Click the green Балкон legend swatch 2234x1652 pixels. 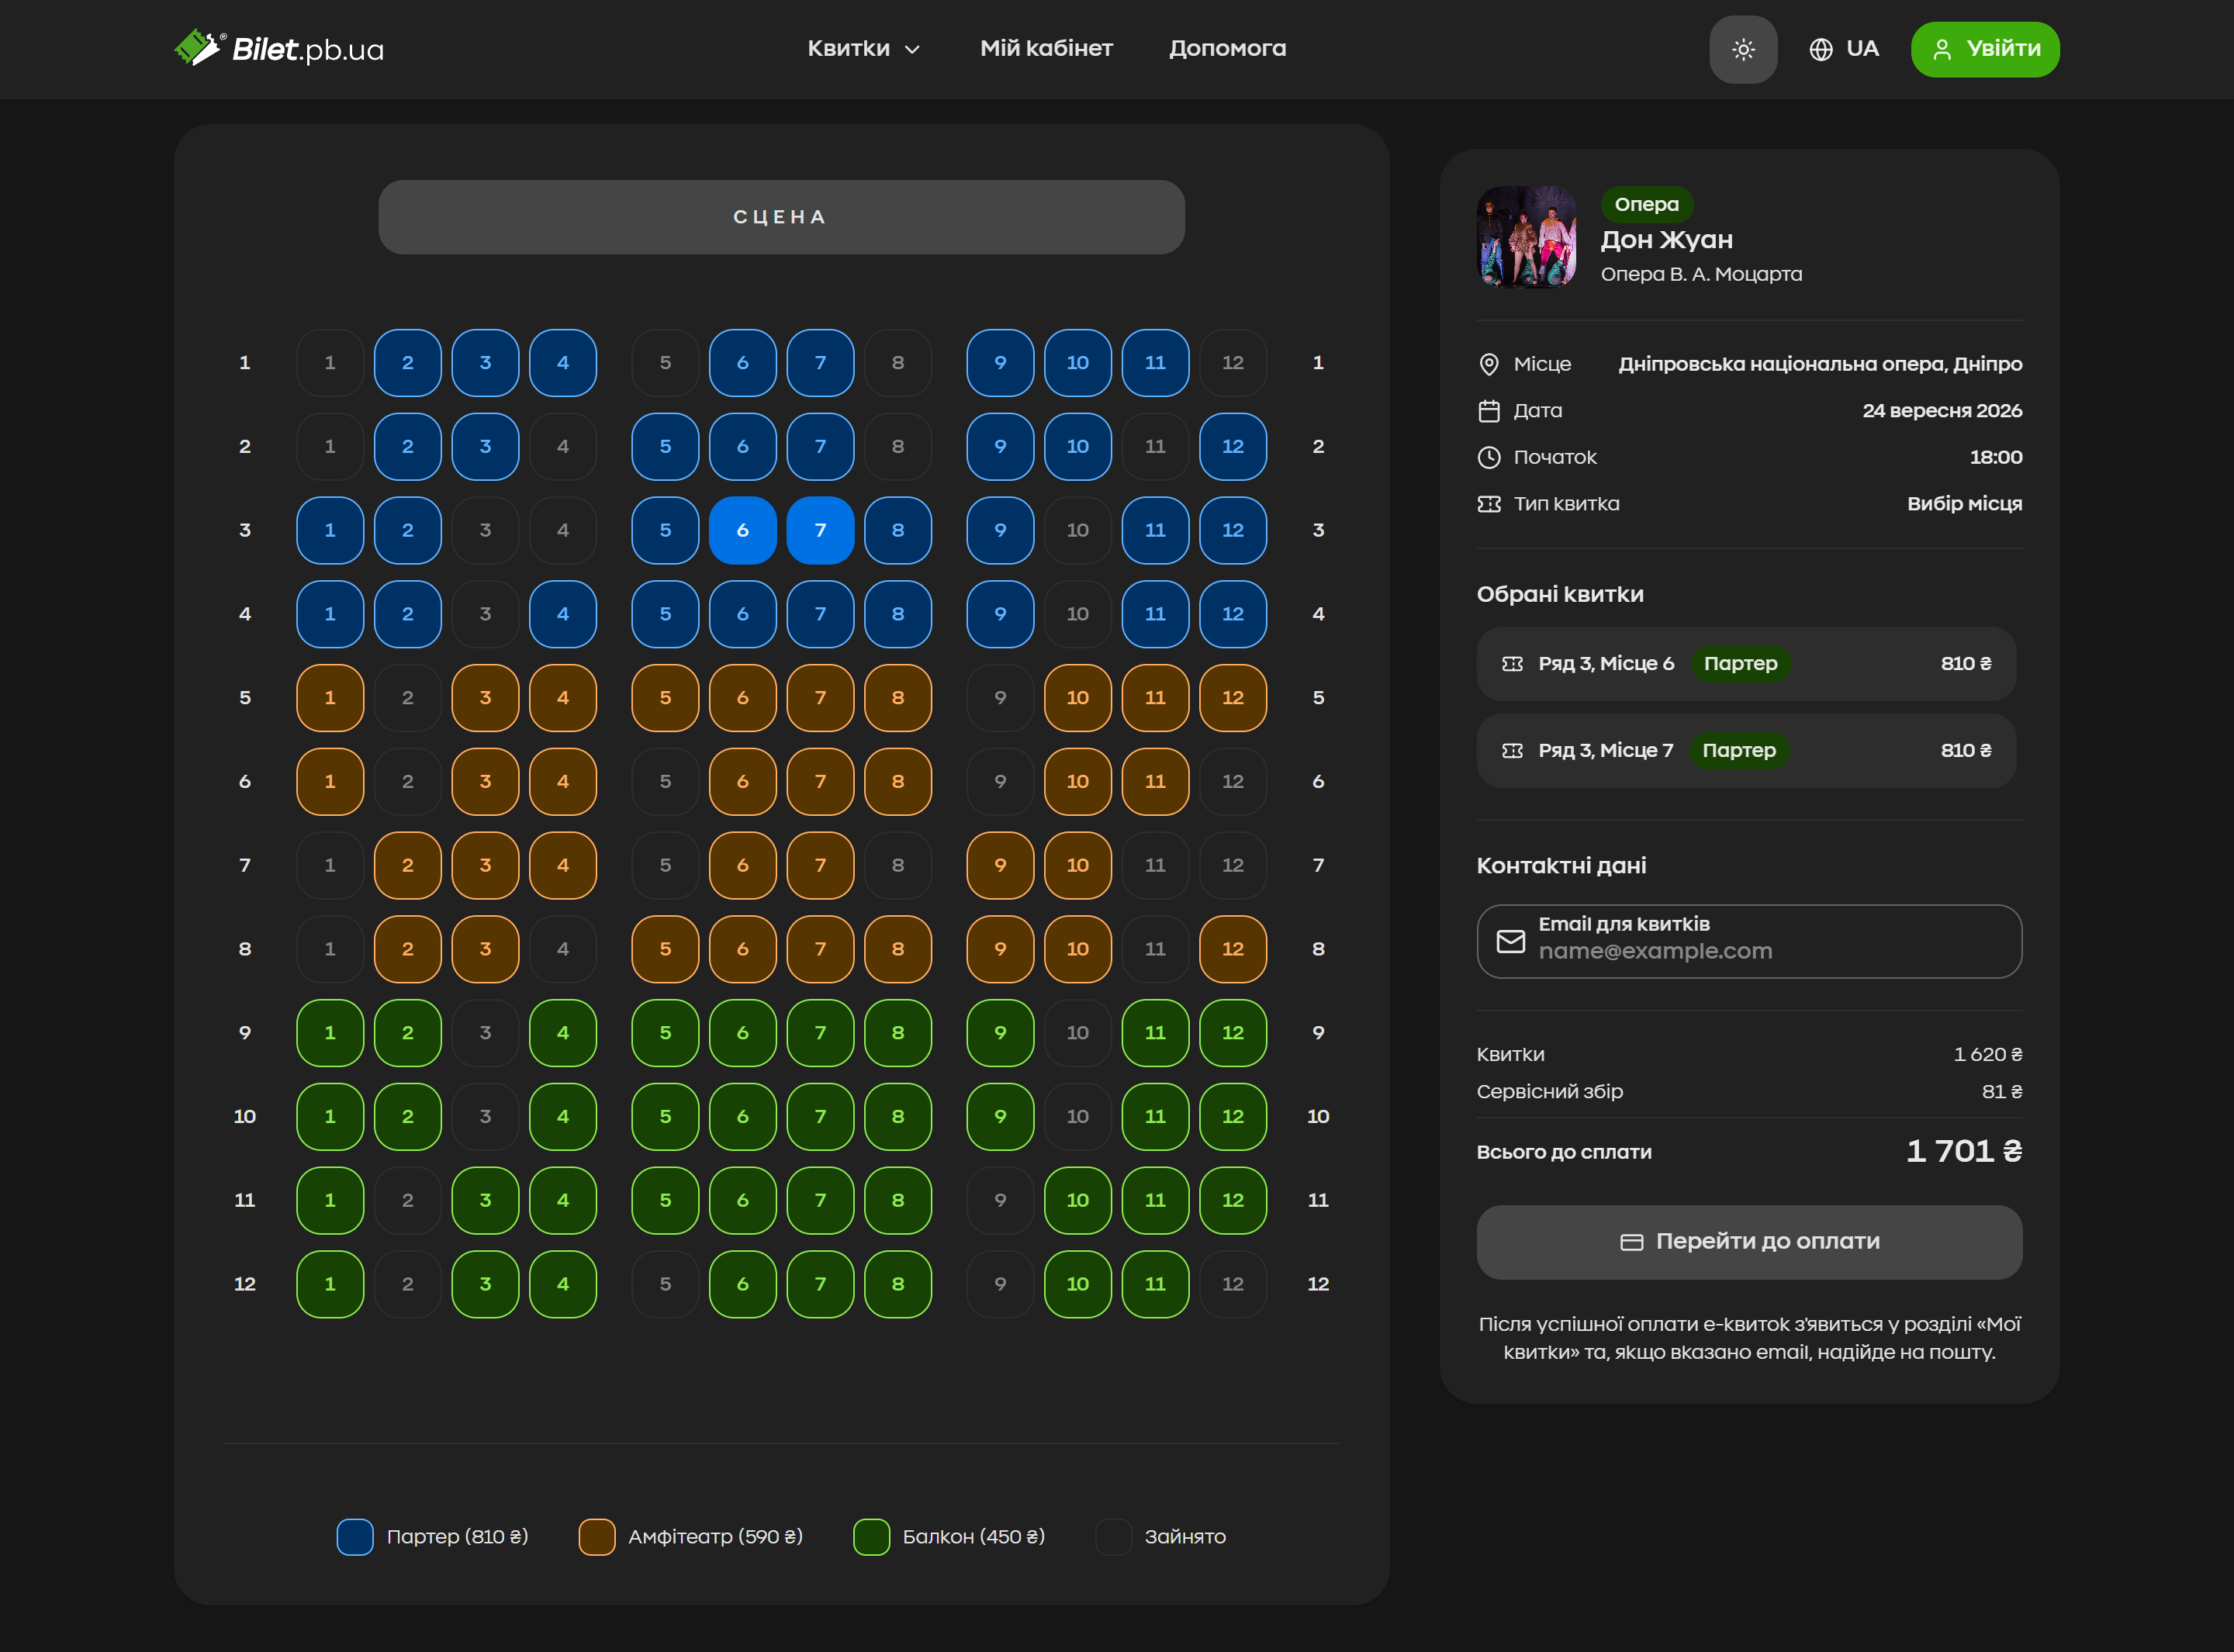pos(871,1537)
